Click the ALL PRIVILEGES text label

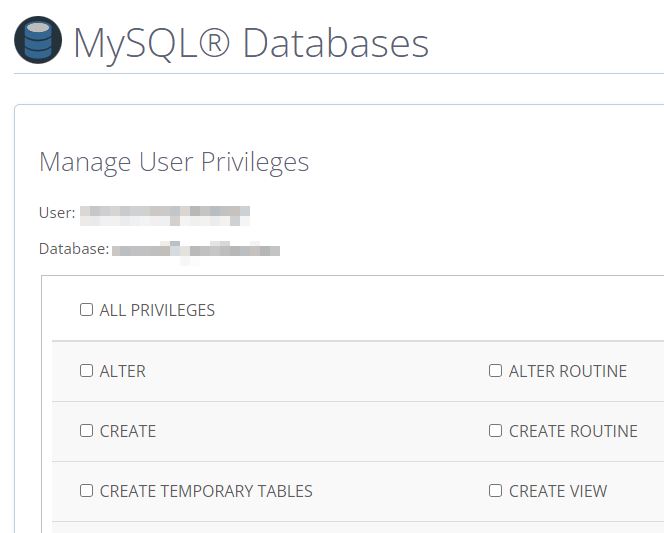tap(157, 310)
